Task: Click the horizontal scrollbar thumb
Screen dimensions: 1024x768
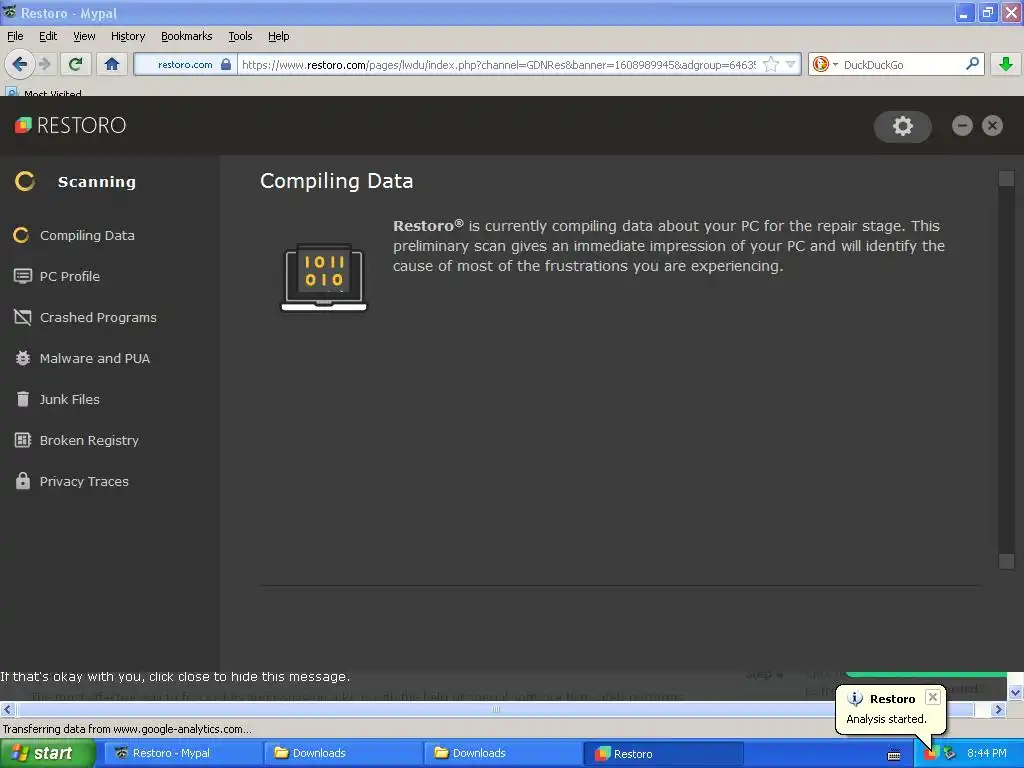Action: (x=495, y=709)
